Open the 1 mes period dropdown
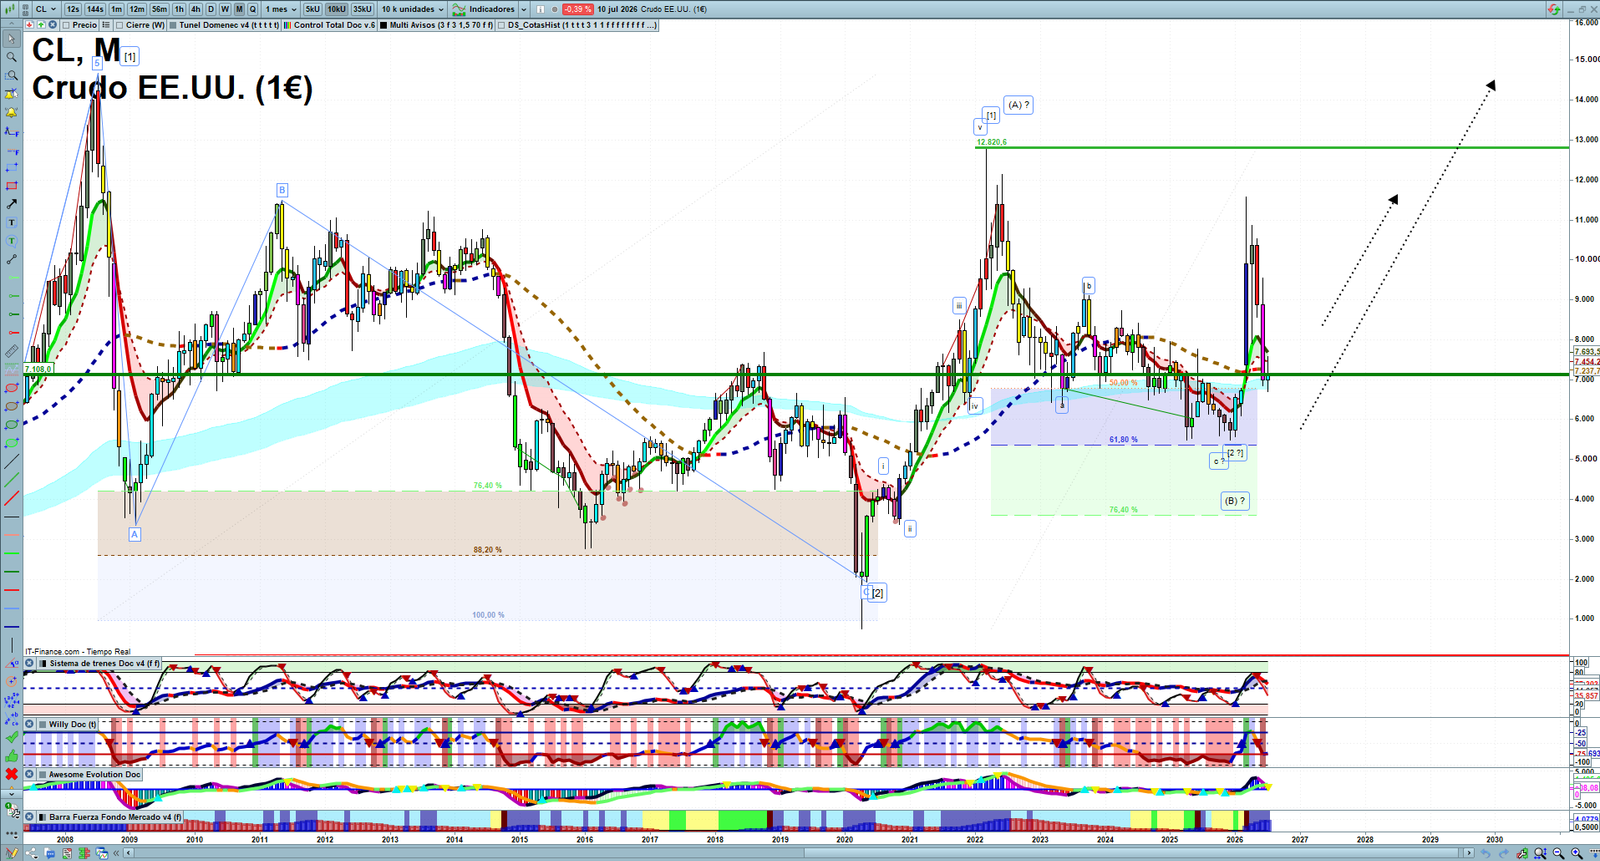This screenshot has height=861, width=1600. click(x=282, y=9)
